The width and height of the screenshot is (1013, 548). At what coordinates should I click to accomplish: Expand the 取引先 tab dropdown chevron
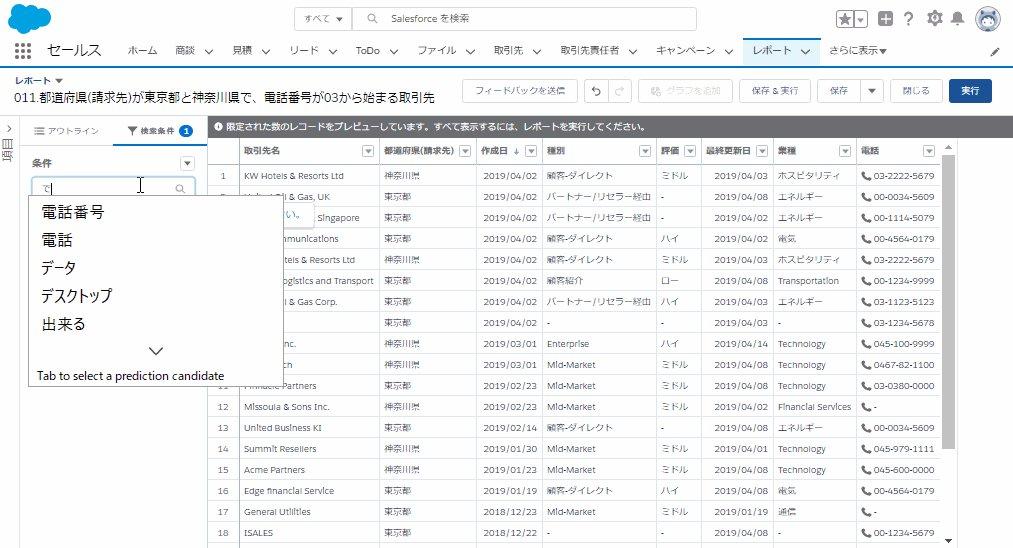537,52
